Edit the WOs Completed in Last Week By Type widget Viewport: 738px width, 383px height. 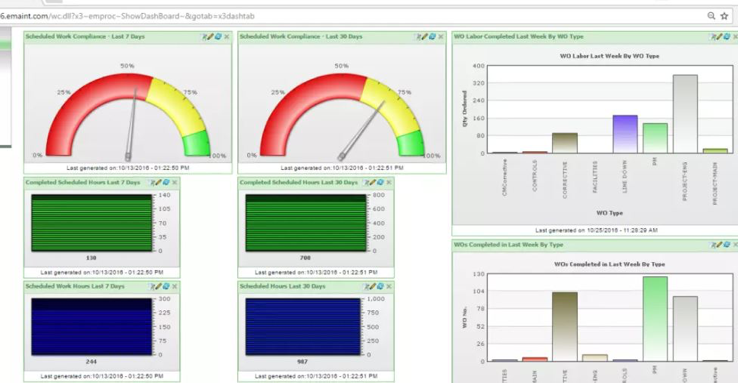point(720,245)
